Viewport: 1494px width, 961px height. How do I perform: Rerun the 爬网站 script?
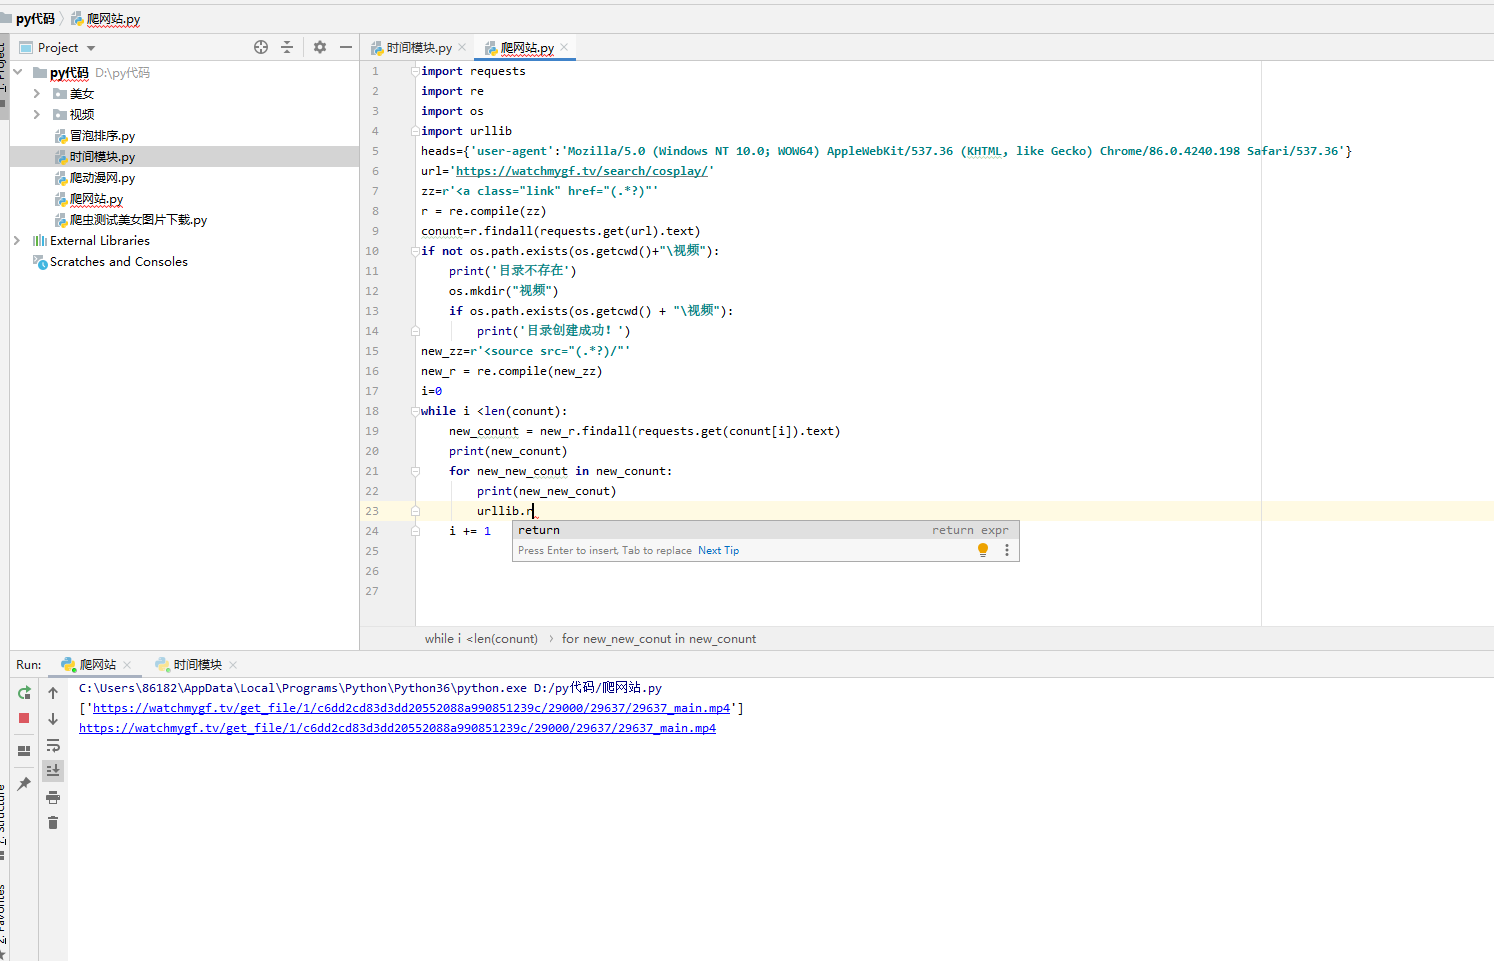(x=24, y=693)
